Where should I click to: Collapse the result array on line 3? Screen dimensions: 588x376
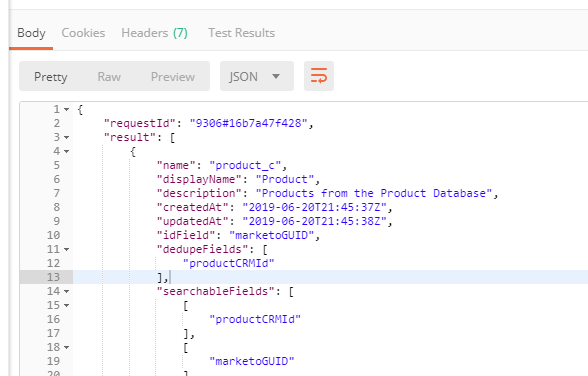click(66, 138)
